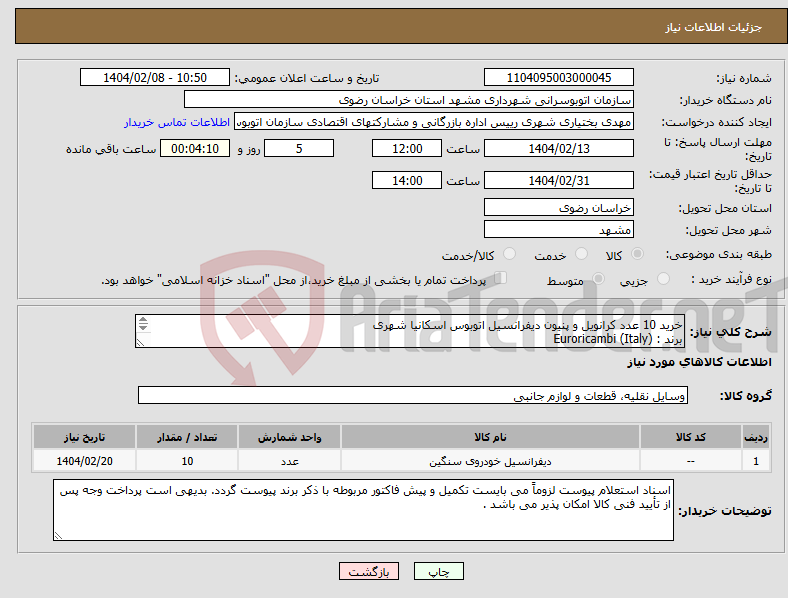
Task: Click the buyer organization name field
Action: click(409, 99)
